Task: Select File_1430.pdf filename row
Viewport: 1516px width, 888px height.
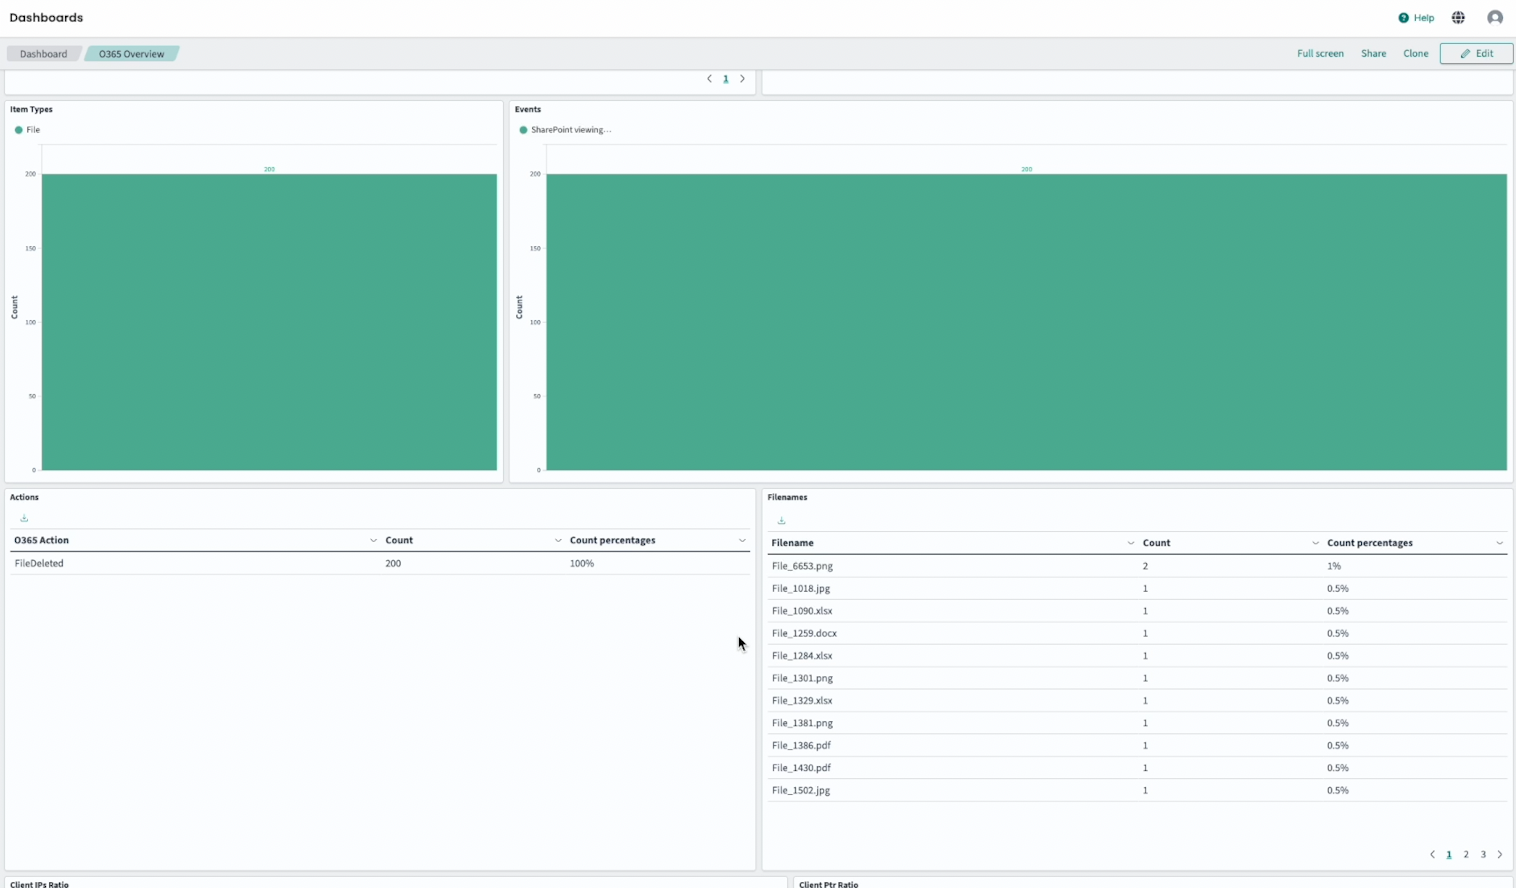Action: click(1137, 768)
